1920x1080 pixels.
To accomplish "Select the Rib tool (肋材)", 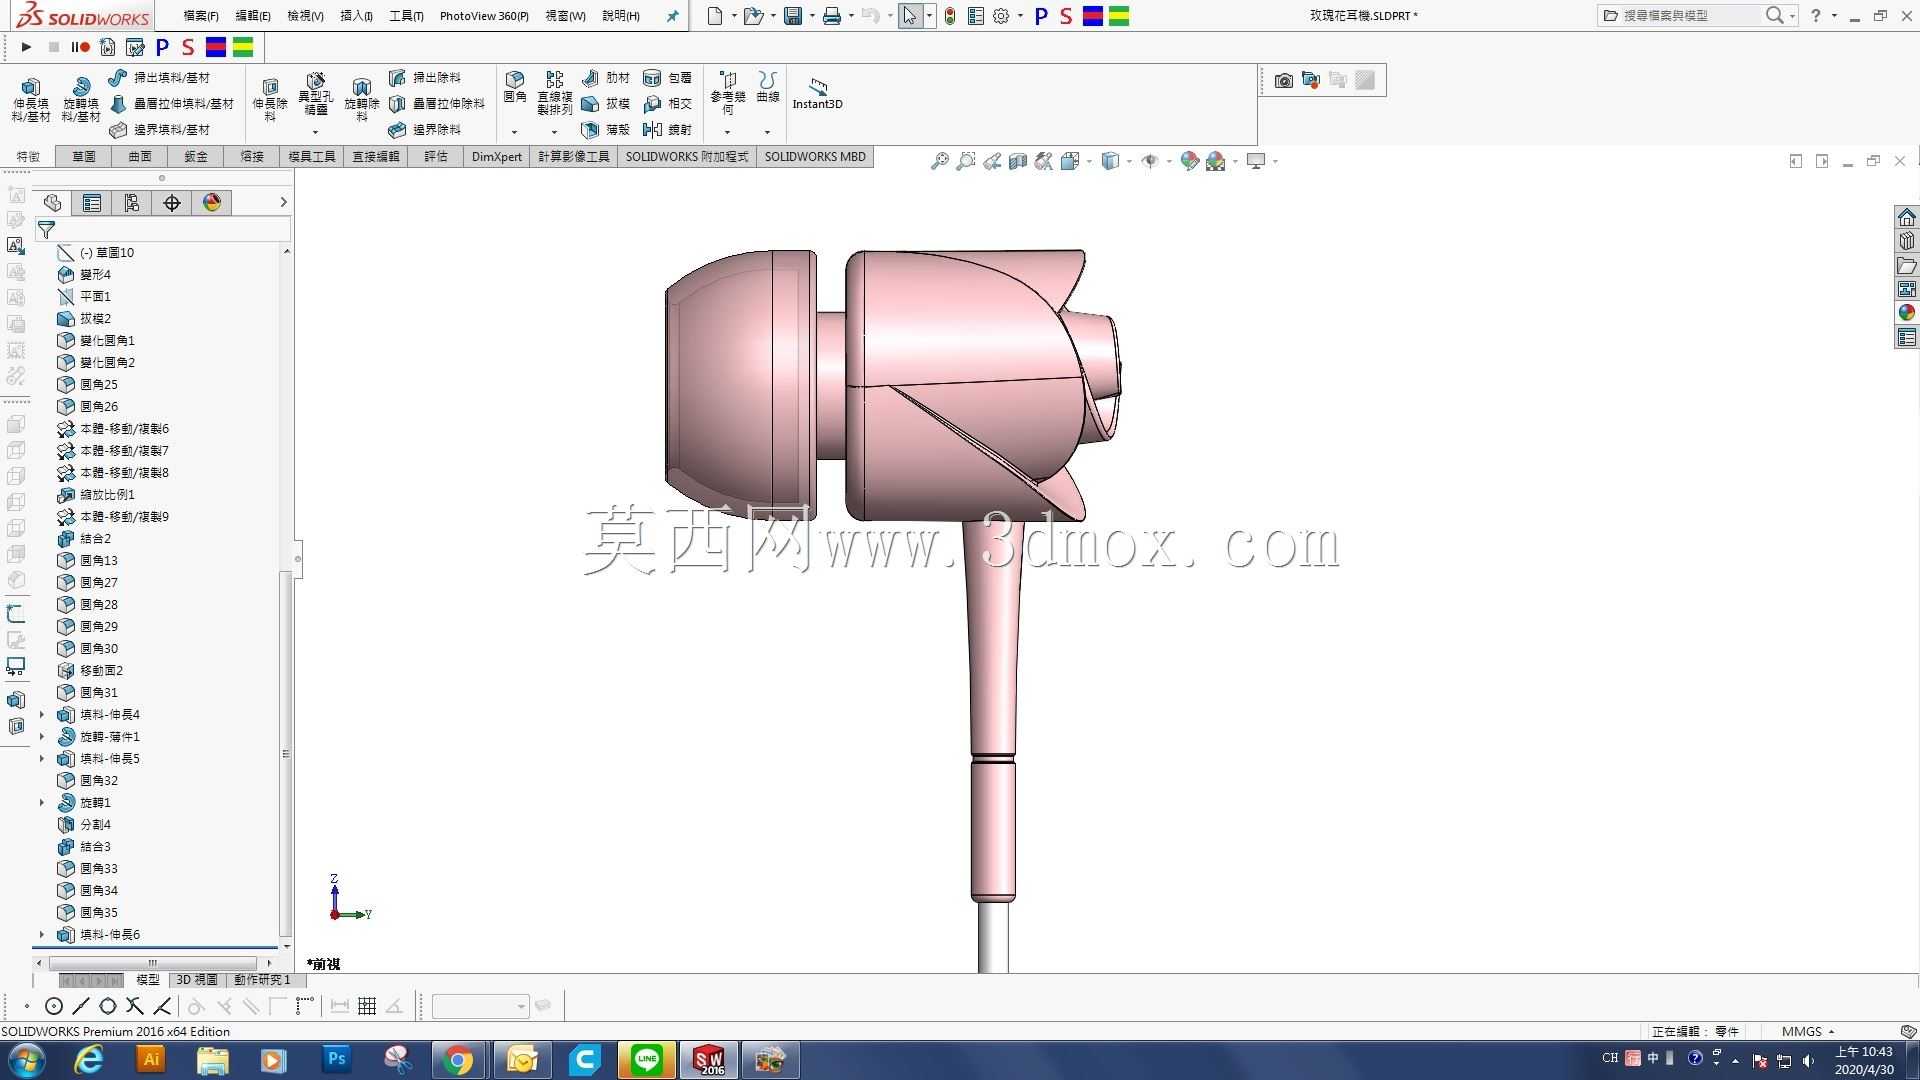I will (x=606, y=77).
